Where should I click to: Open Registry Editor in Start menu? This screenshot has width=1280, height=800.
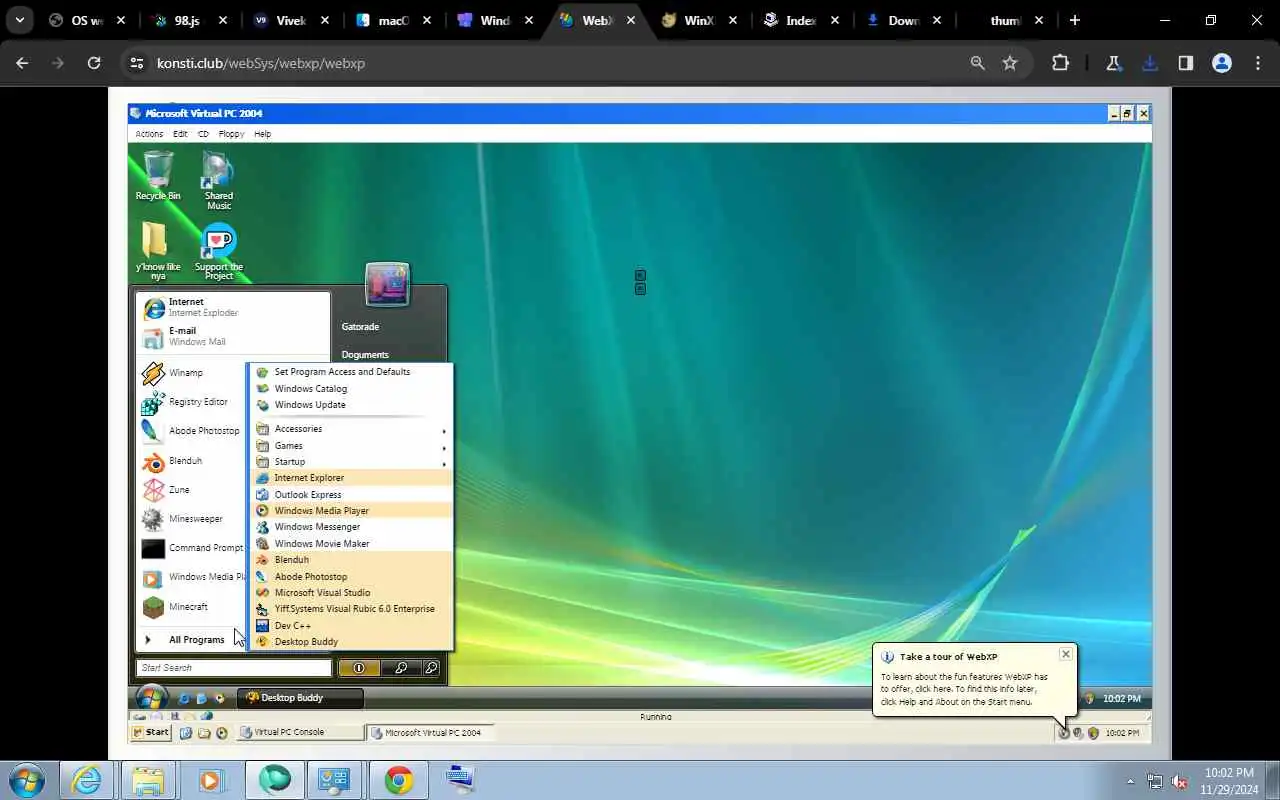point(192,402)
